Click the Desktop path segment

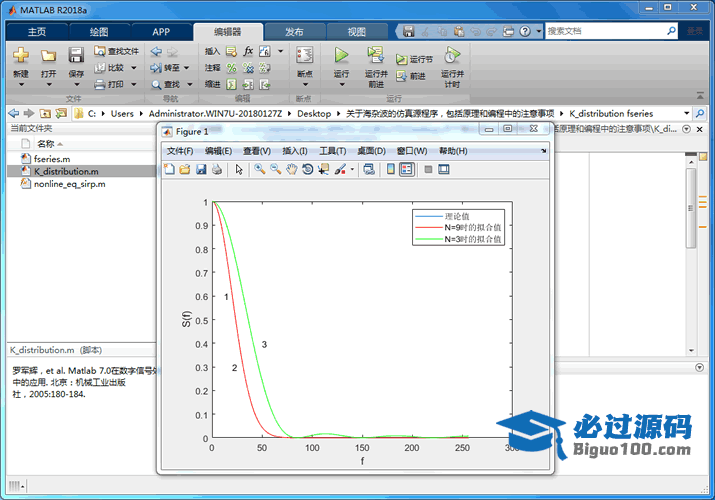[314, 113]
